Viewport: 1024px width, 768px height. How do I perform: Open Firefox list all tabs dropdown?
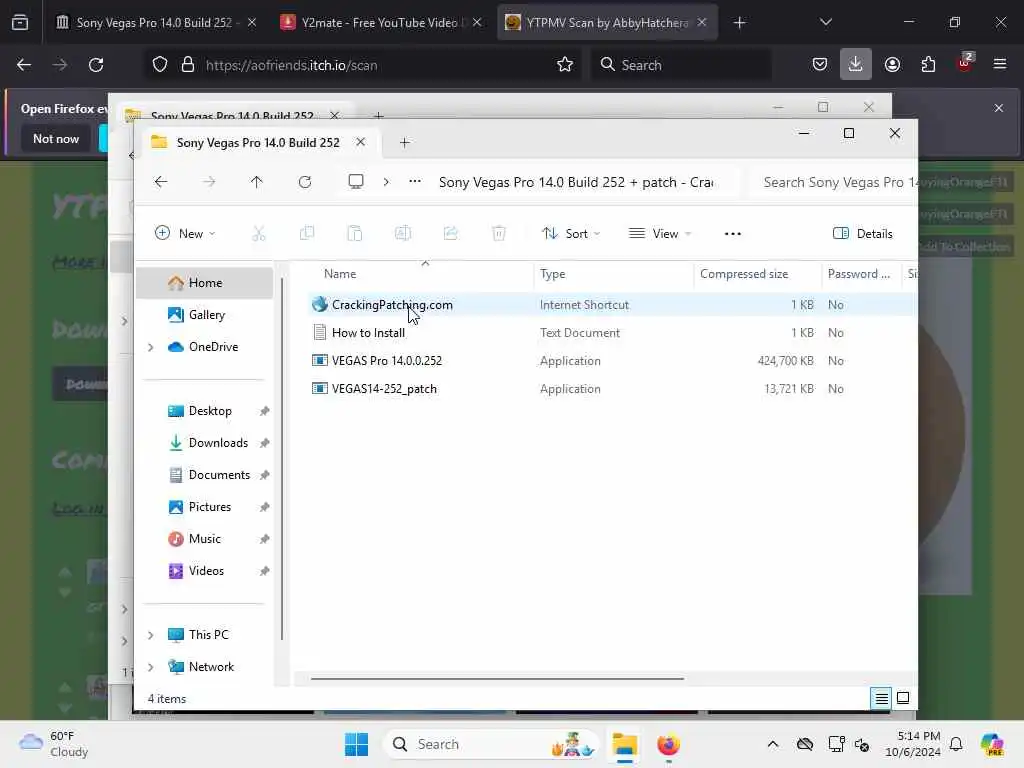[825, 22]
